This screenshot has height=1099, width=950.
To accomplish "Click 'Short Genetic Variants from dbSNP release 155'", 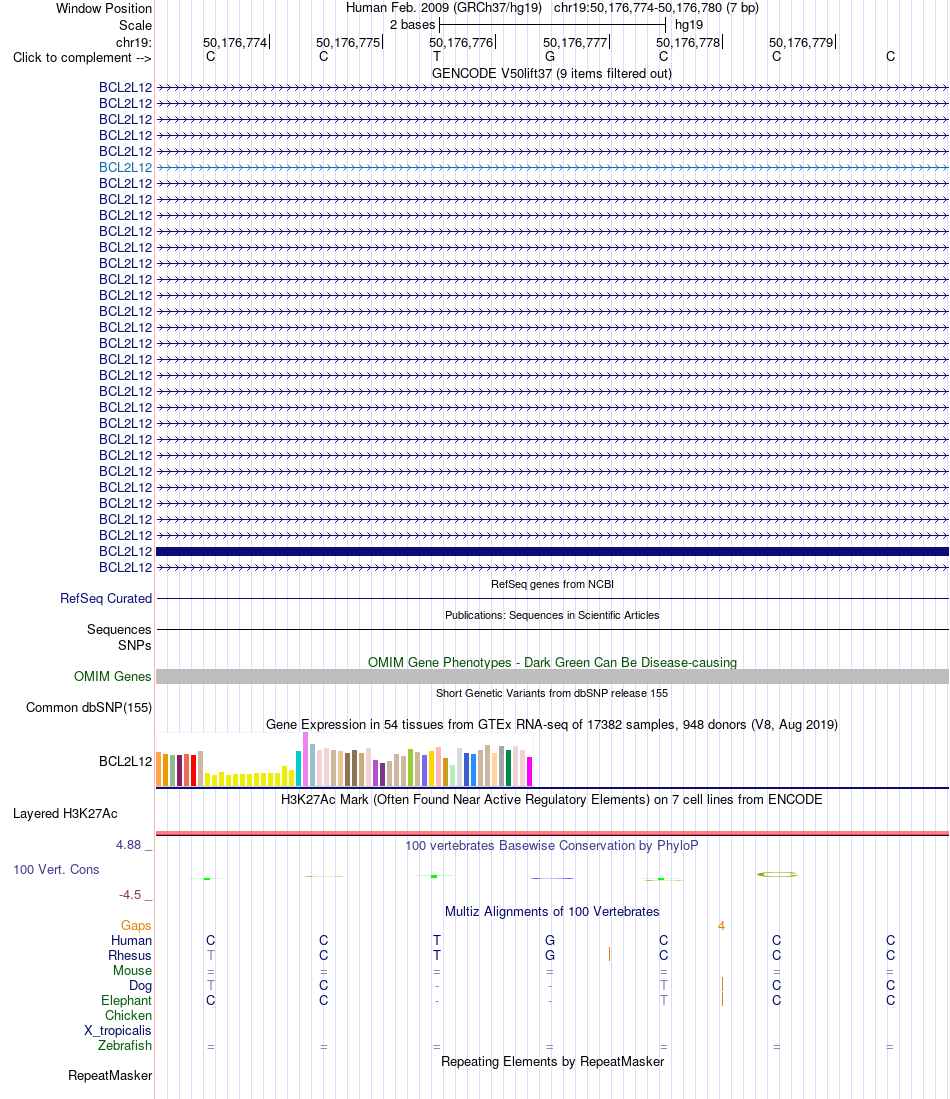I will pos(552,693).
